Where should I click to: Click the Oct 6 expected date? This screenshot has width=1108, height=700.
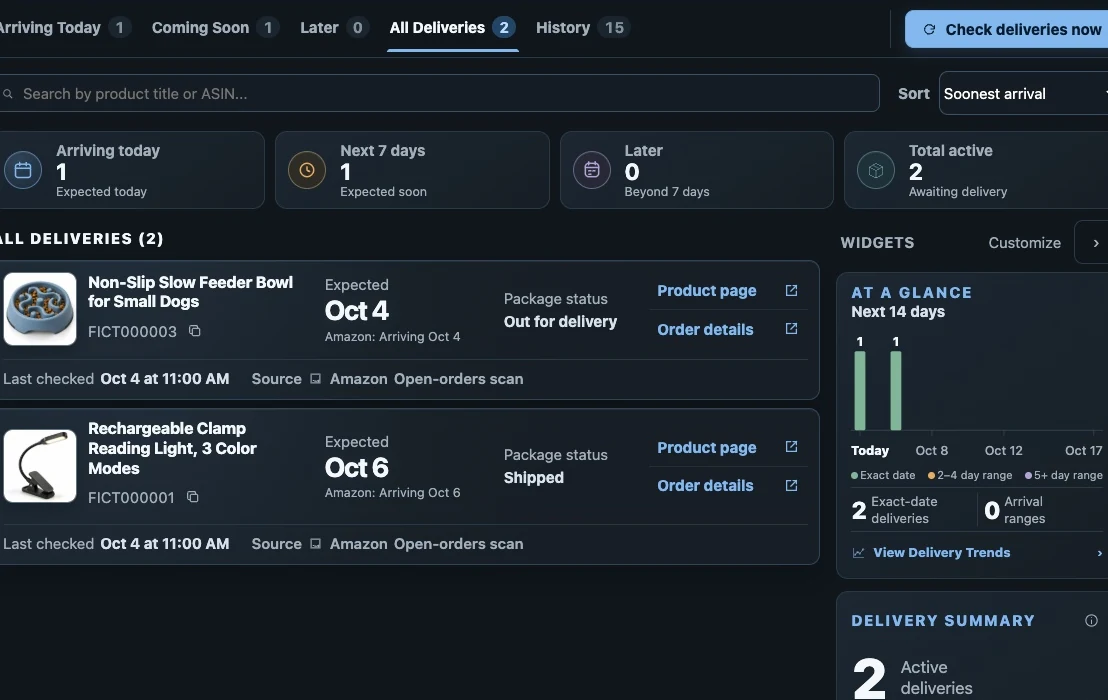point(357,468)
